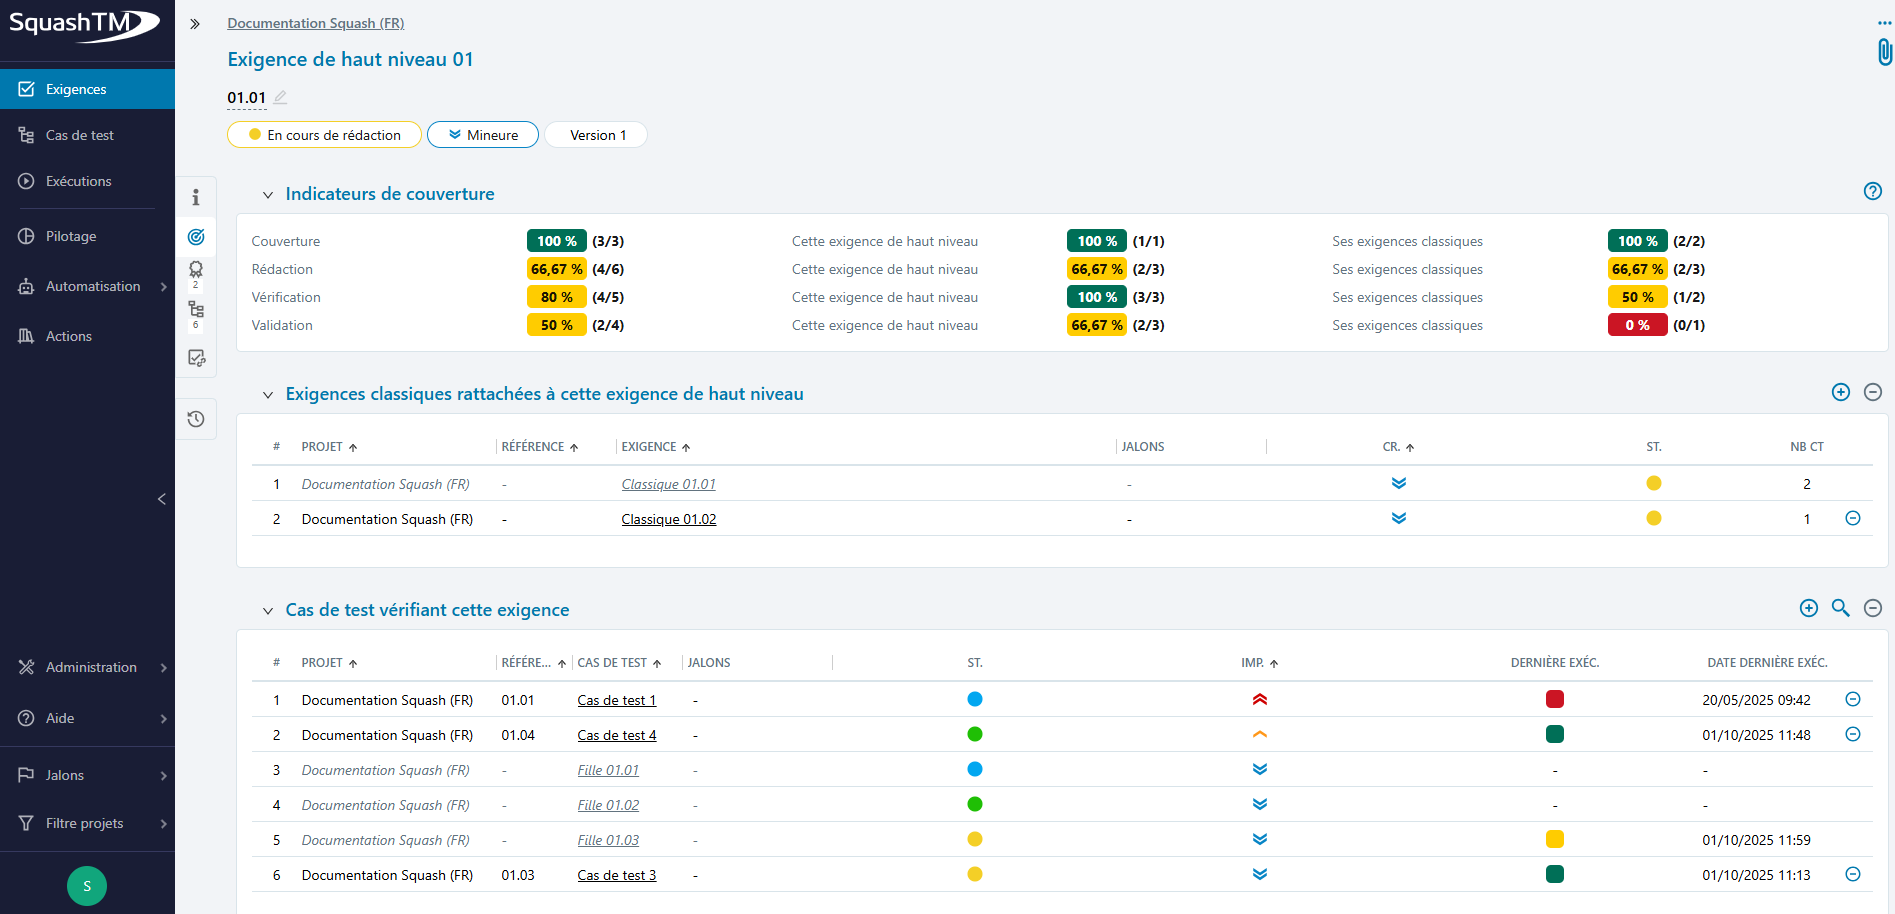Click the yellow 66,67 % Rédaction indicator
1895x914 pixels.
click(x=556, y=268)
